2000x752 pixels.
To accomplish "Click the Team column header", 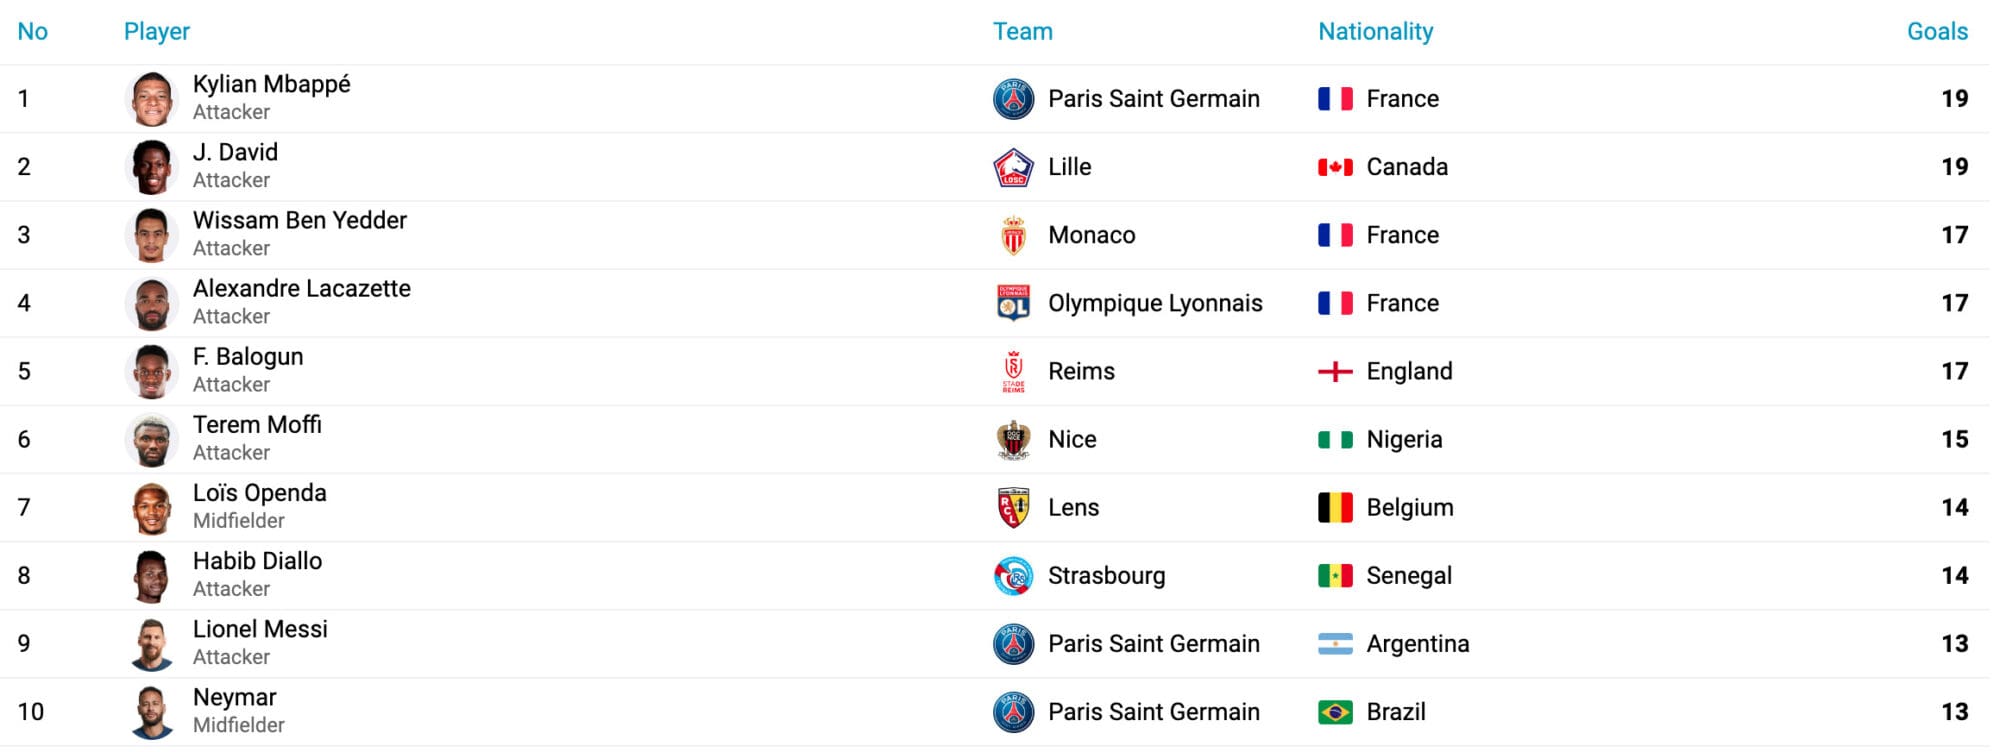I will (1021, 31).
